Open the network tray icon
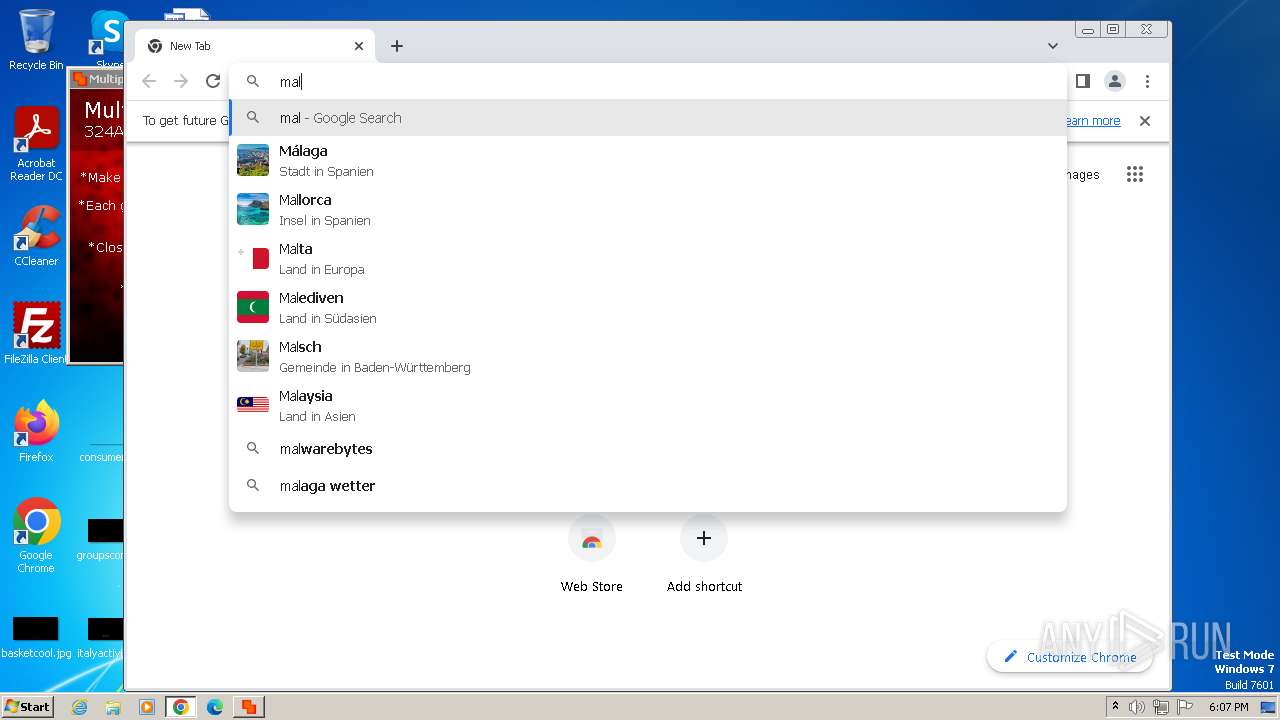The width and height of the screenshot is (1280, 720). [1161, 707]
